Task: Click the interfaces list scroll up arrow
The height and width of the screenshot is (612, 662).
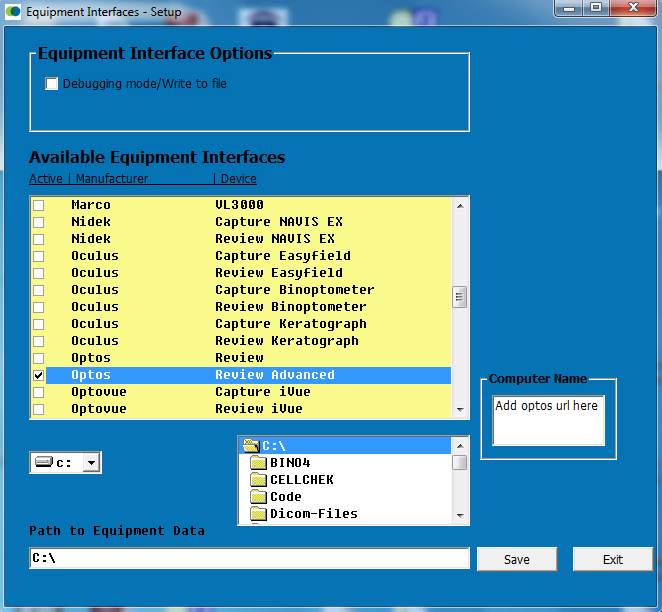Action: click(460, 206)
